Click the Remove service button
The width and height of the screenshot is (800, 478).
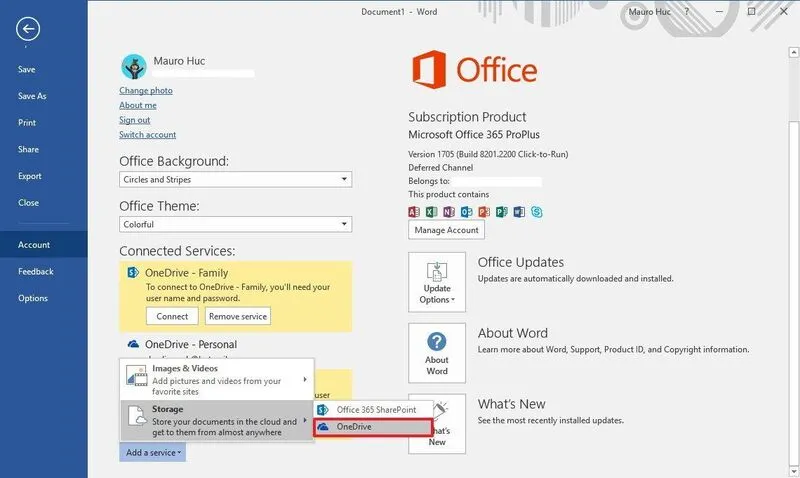238,316
